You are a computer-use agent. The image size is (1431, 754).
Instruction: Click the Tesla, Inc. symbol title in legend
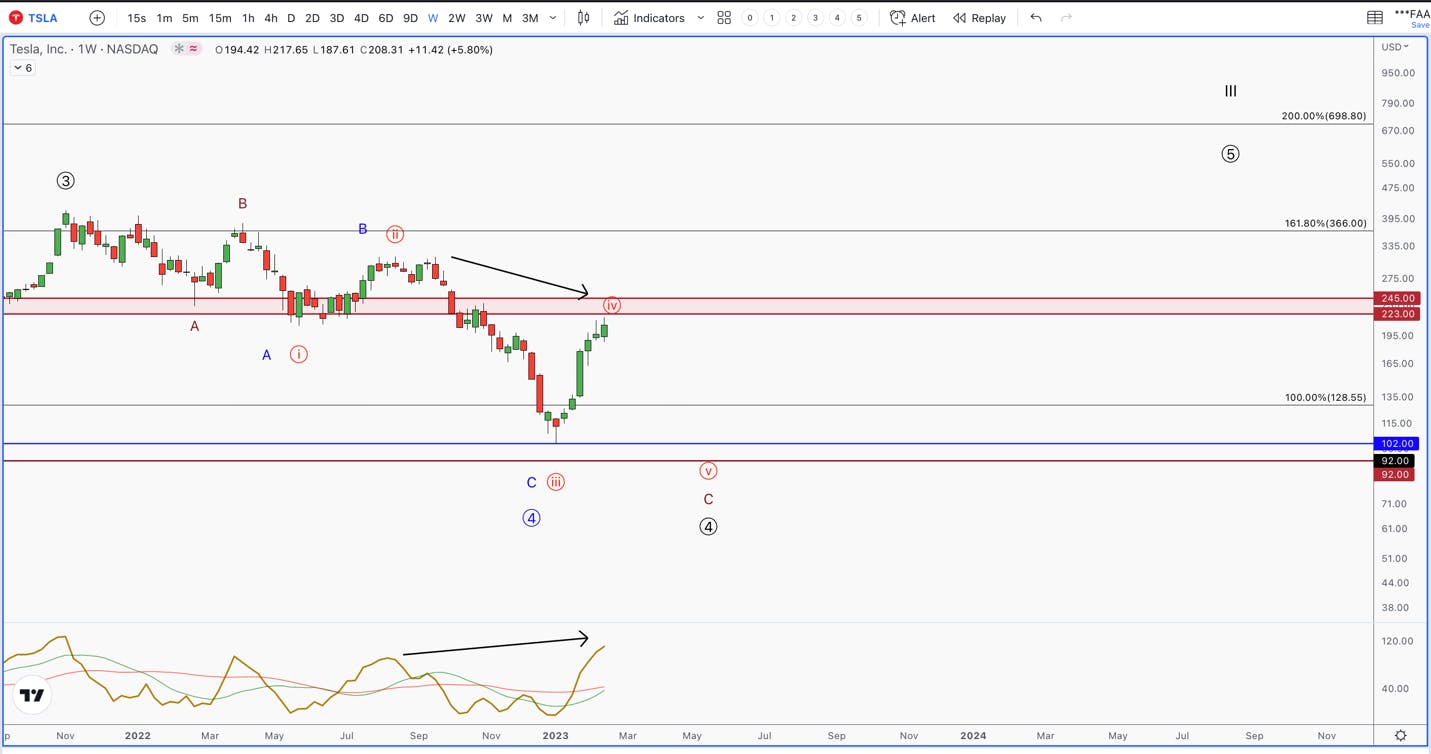click(x=84, y=49)
